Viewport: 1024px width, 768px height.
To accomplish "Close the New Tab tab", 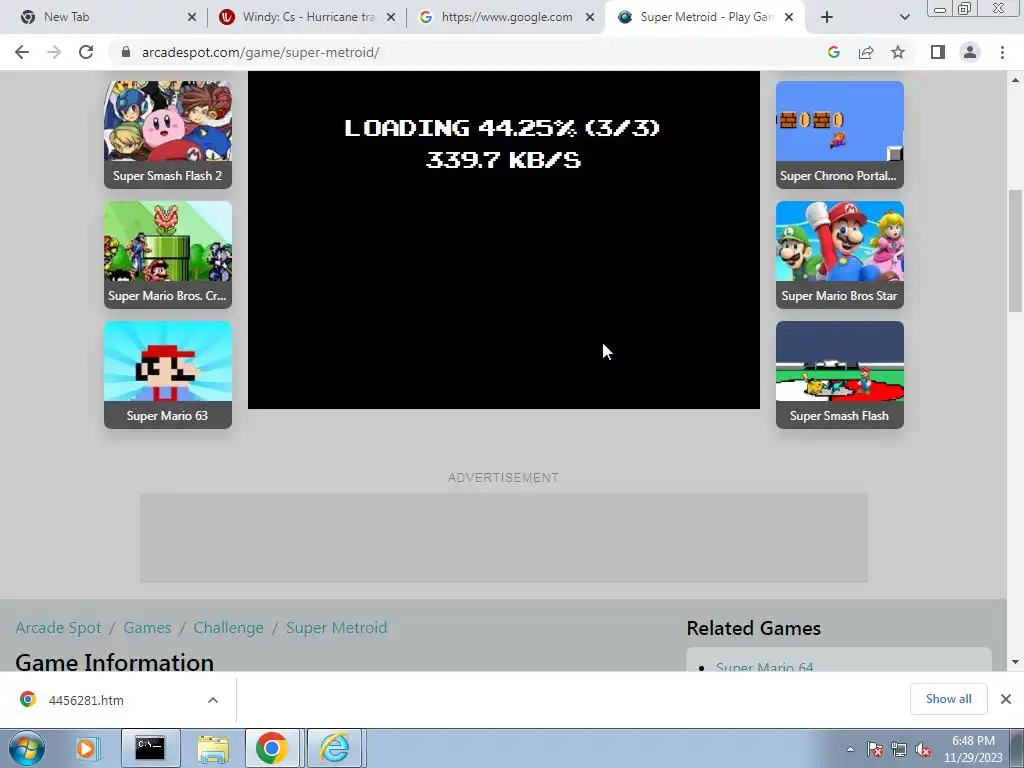I will (192, 17).
